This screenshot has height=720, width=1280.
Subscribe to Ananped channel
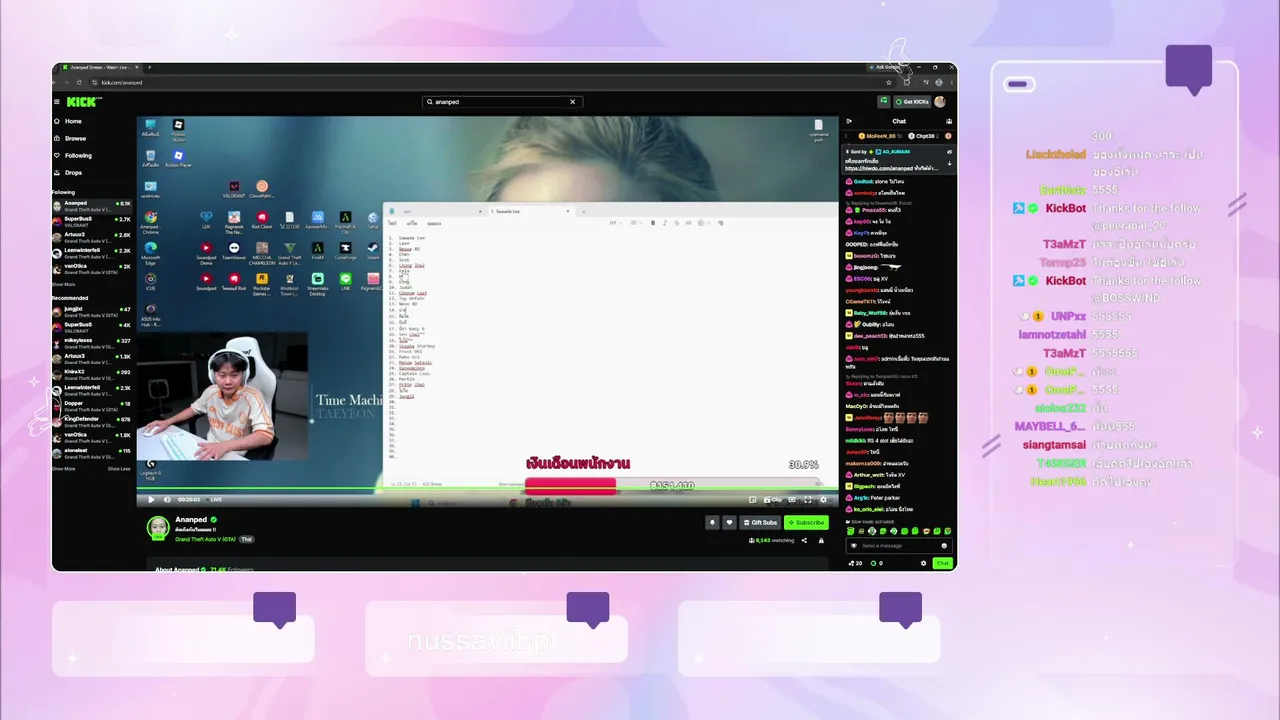pyautogui.click(x=806, y=522)
